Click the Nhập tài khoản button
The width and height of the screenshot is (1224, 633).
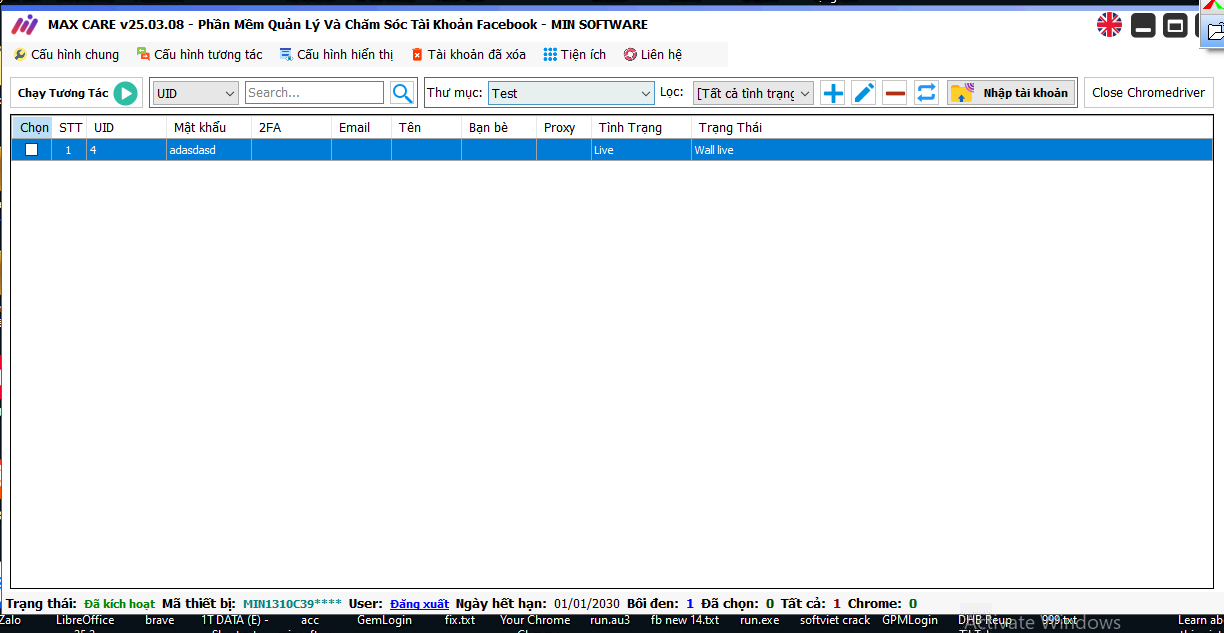(x=1012, y=93)
